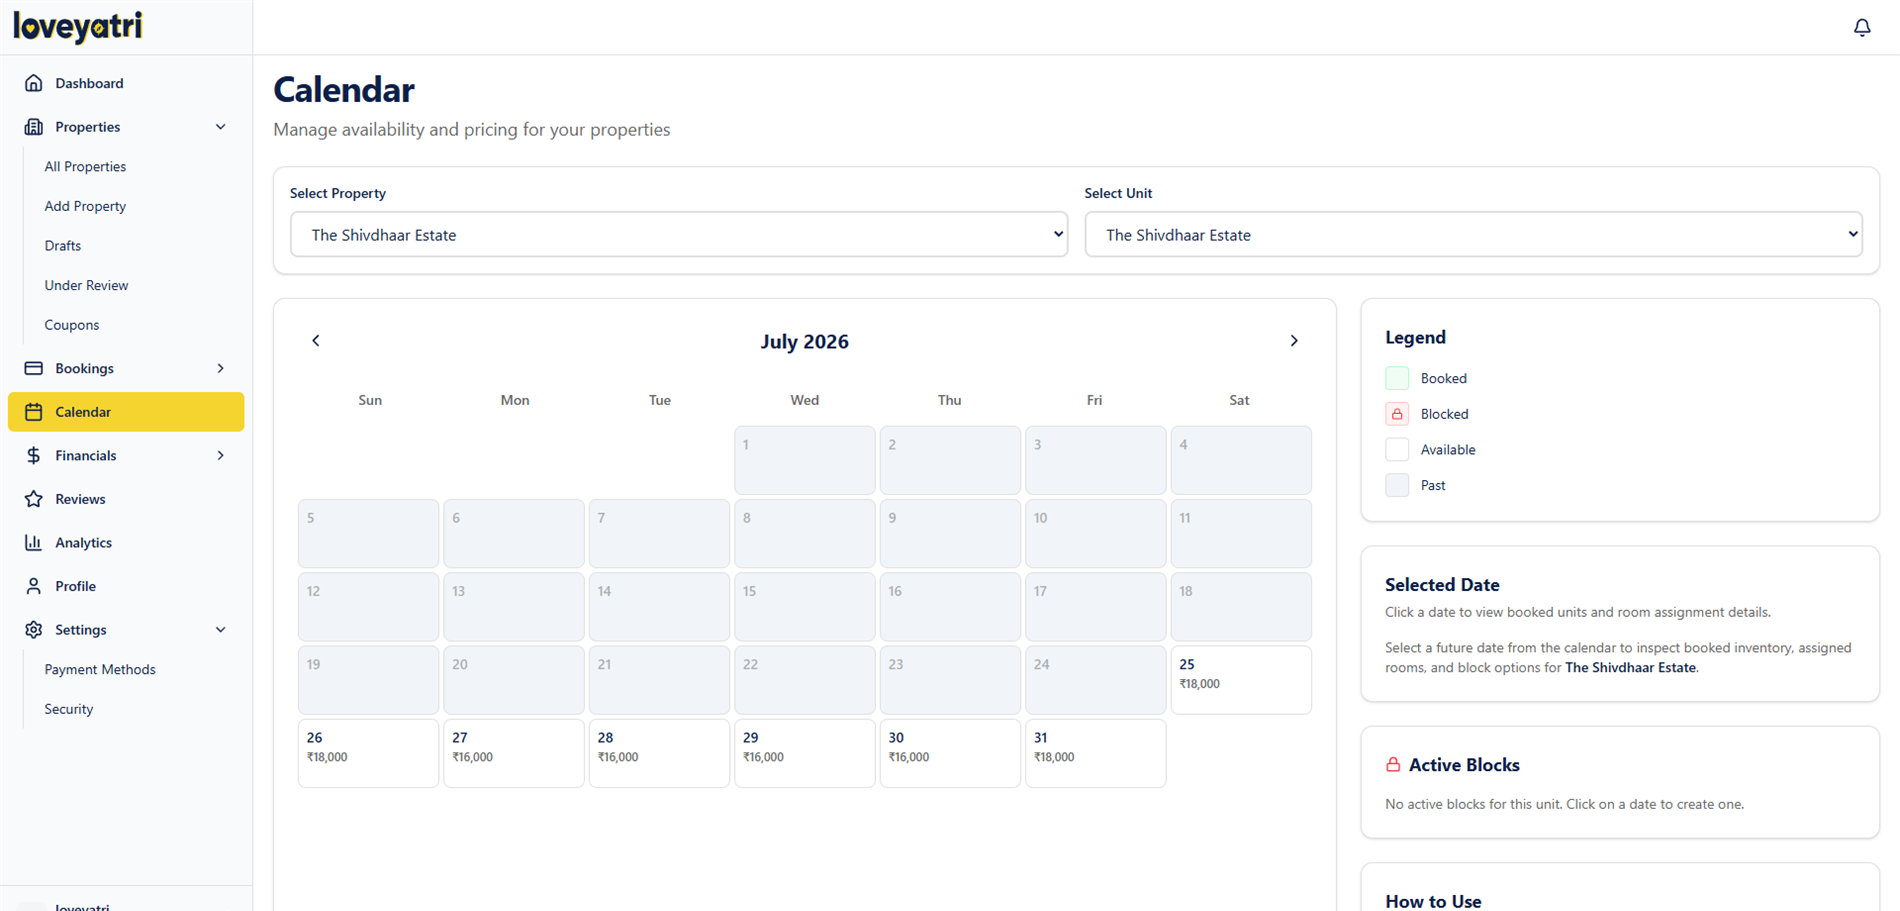Image resolution: width=1900 pixels, height=911 pixels.
Task: Select July 27 date cell
Action: (514, 753)
